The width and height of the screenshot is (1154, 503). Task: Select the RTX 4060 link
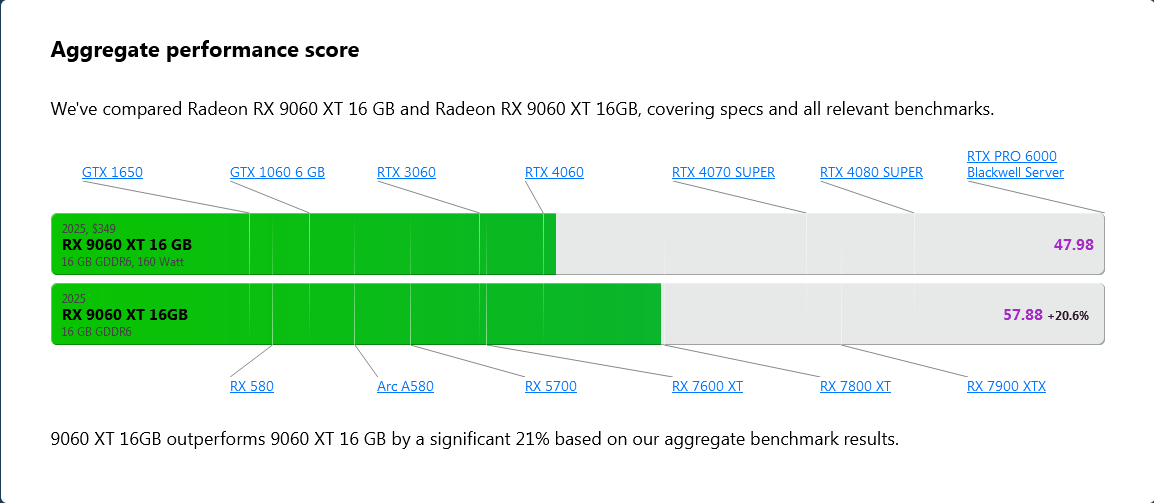tap(554, 173)
